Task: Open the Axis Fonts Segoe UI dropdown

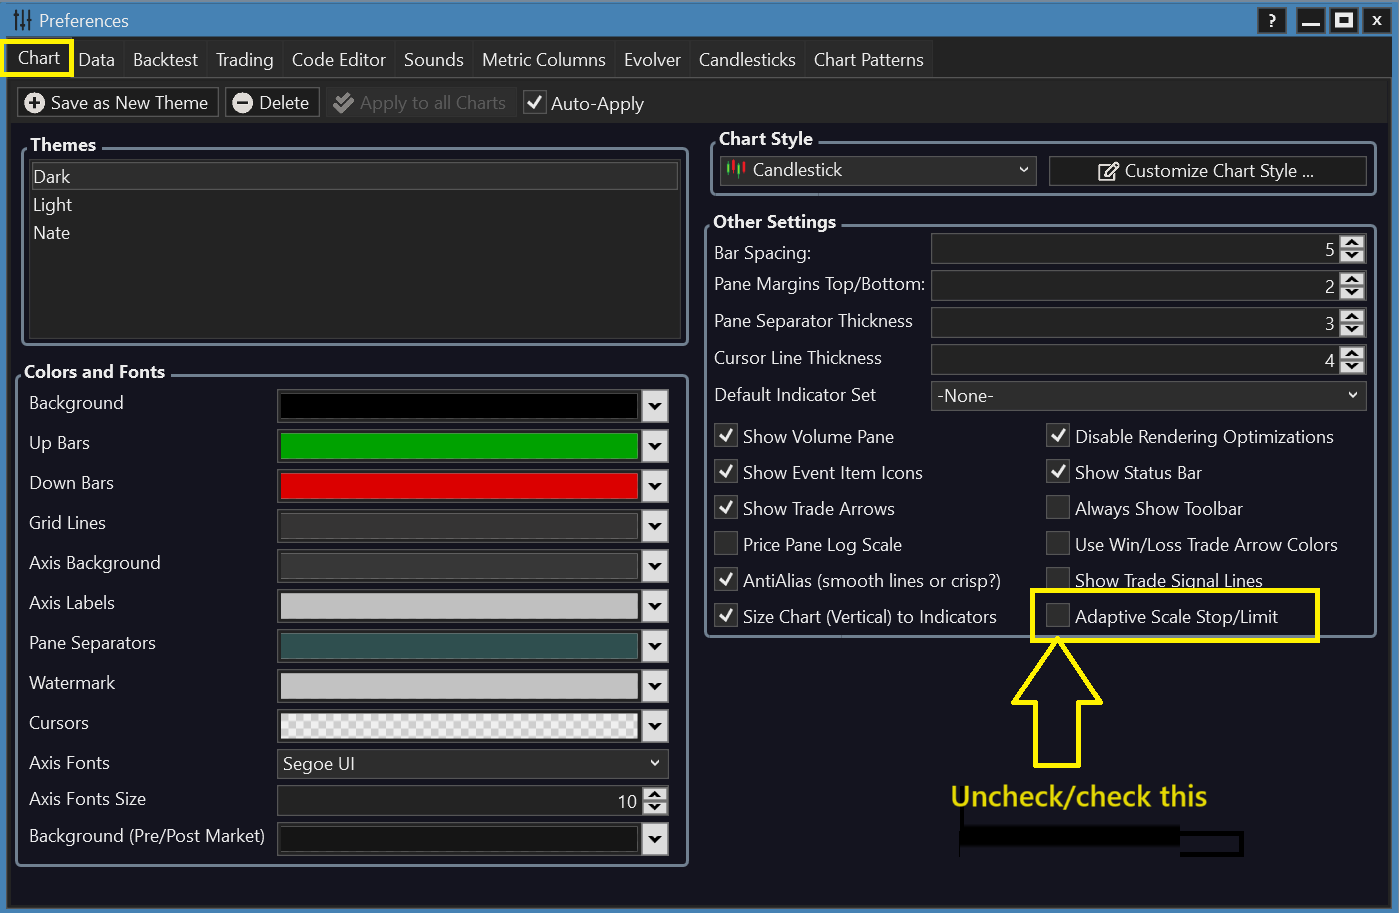Action: (472, 764)
